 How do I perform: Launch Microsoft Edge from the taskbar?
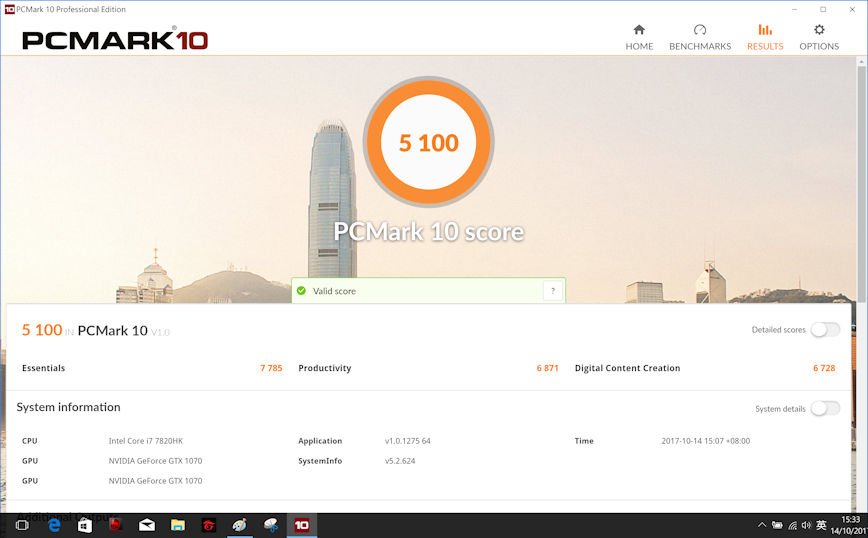point(54,525)
